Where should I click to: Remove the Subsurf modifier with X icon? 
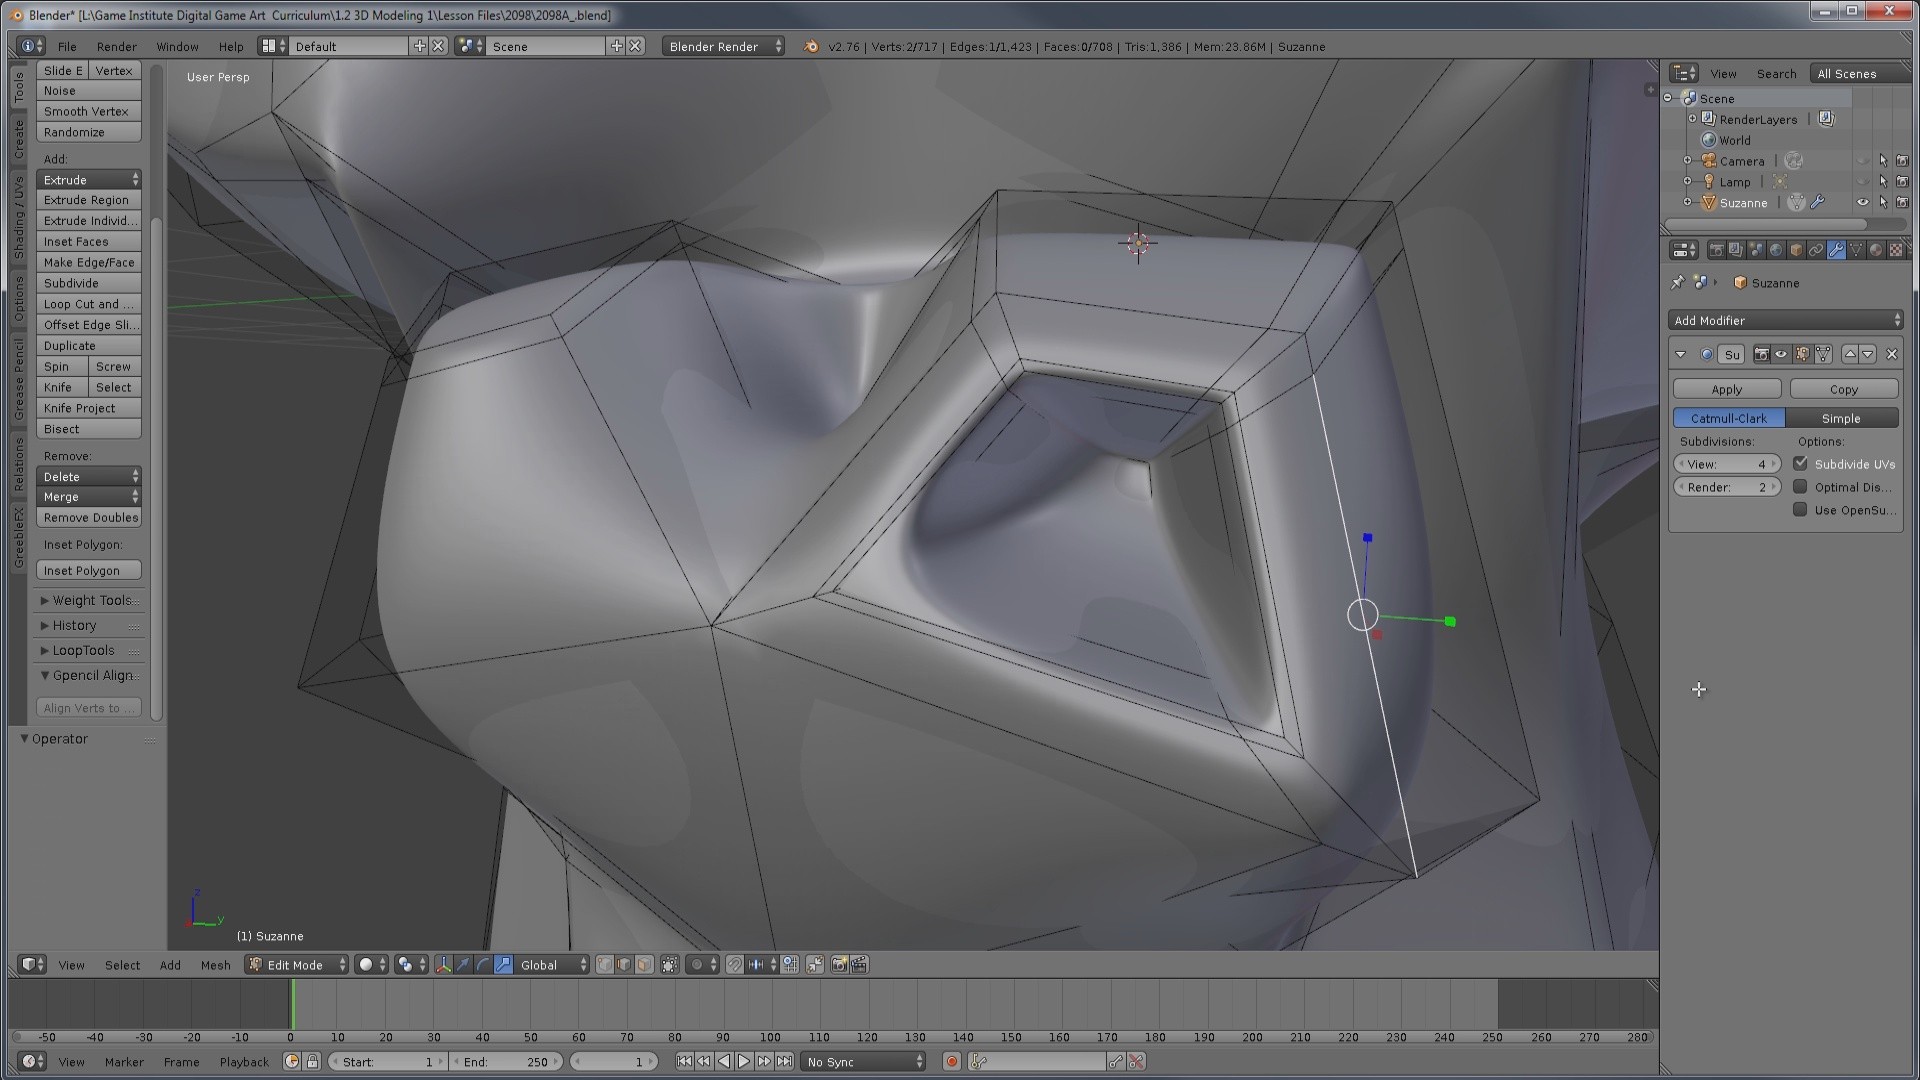pos(1892,354)
